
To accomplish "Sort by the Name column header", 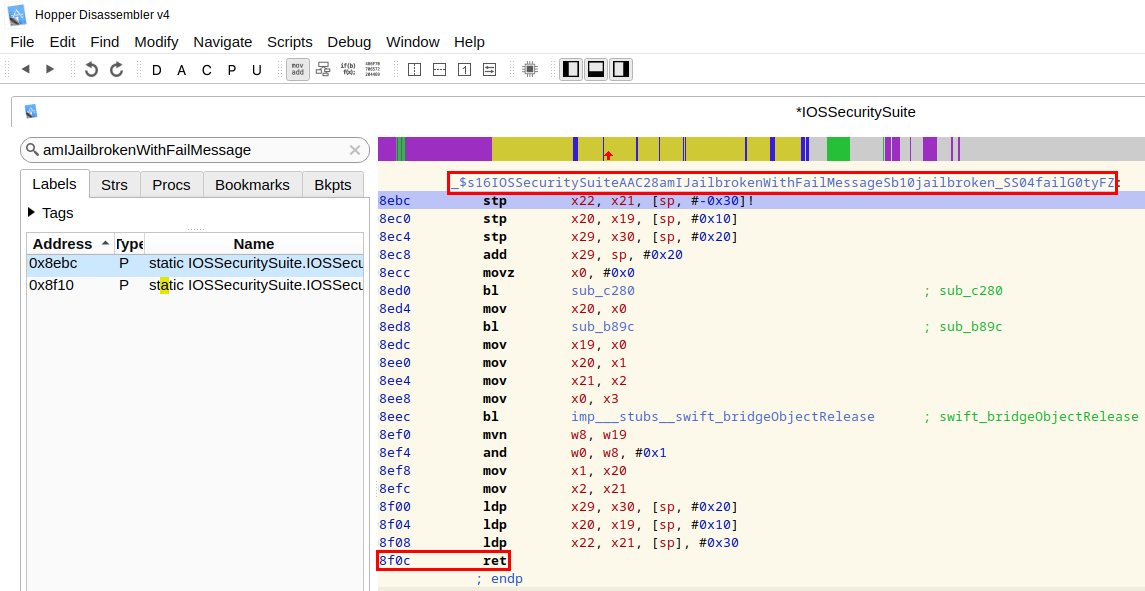I will pyautogui.click(x=253, y=243).
